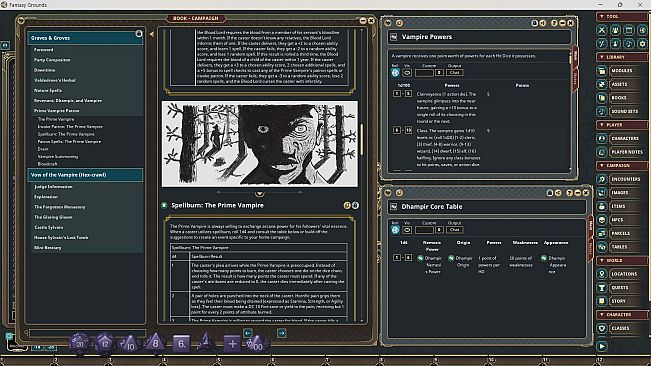The height and width of the screenshot is (366, 651).
Task: Open Dhampir Appearance link
Action: (543, 259)
